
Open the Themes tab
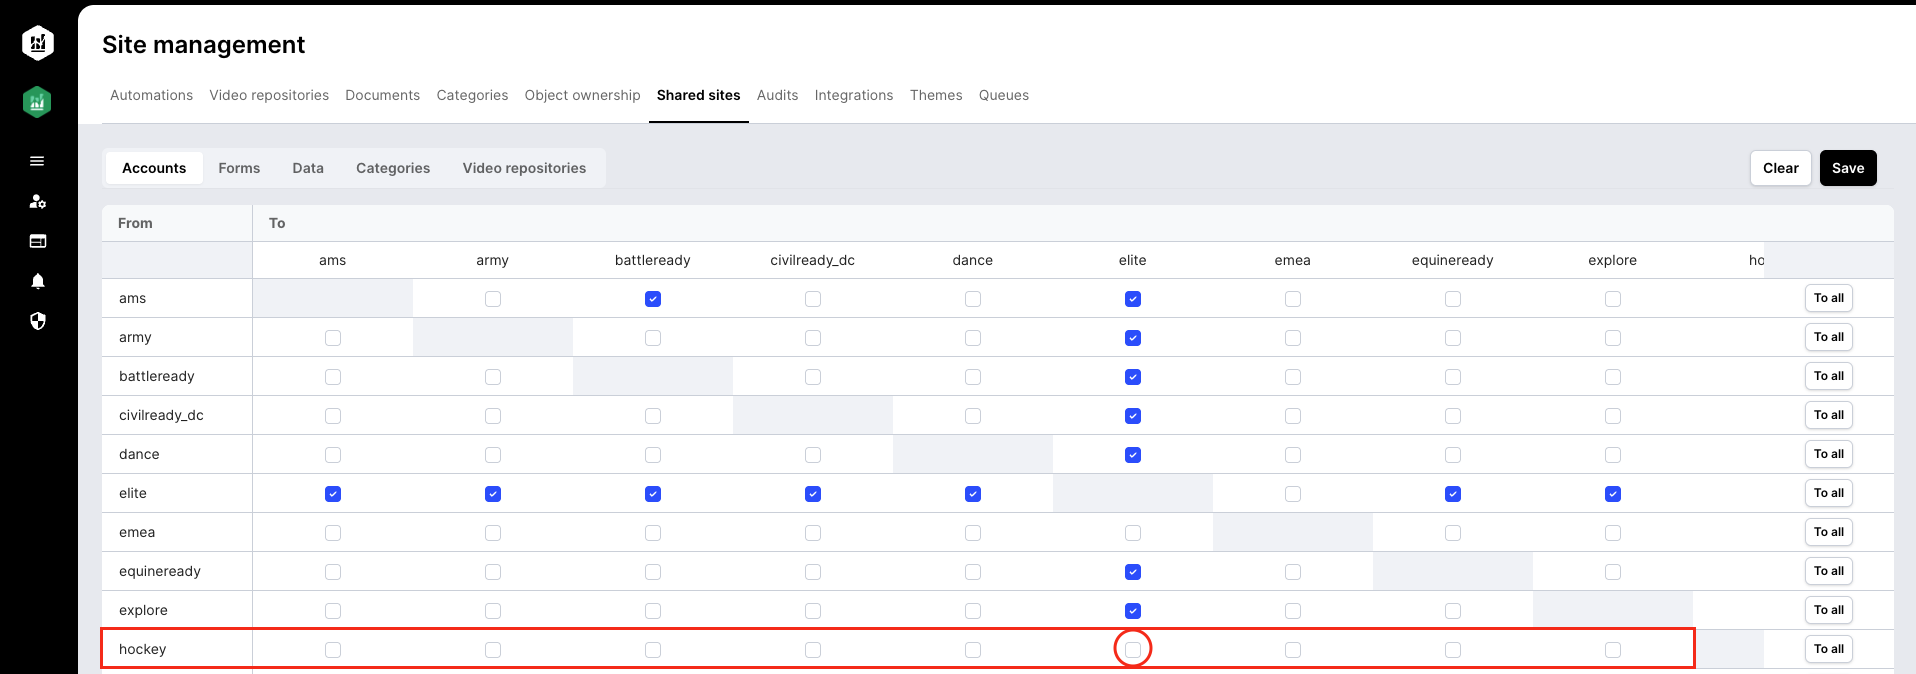tap(936, 95)
